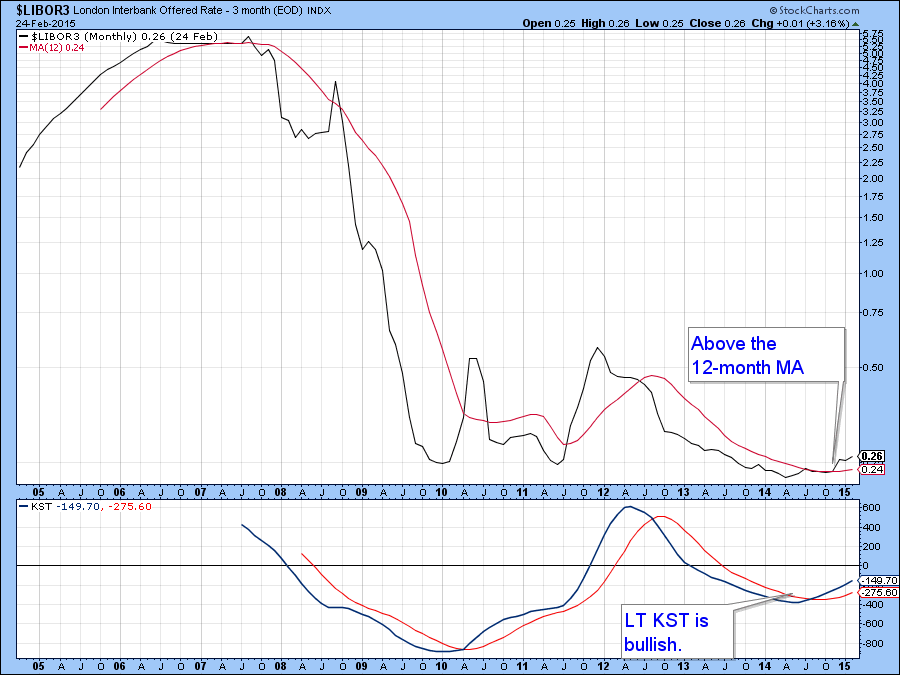Viewport: 900px width, 675px height.
Task: Click the red -275.60 signal value label
Action: tap(874, 593)
